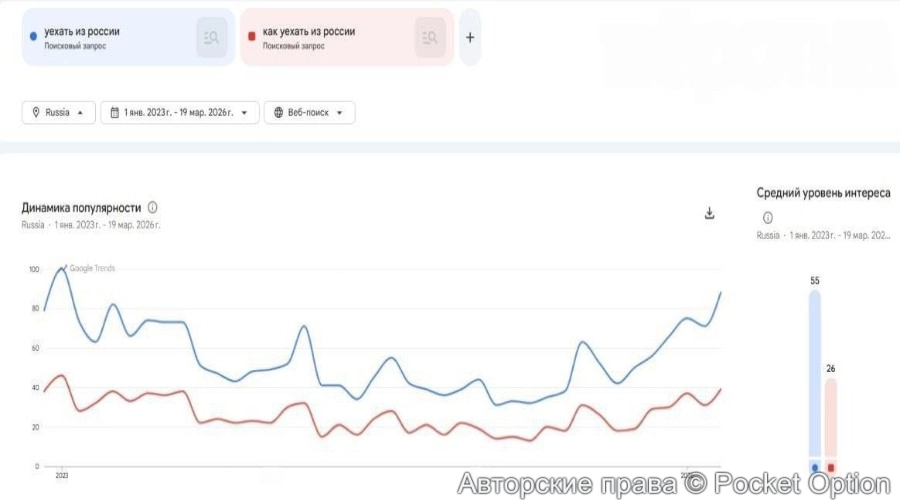Click the location pin icon in the Russia filter
This screenshot has height=500, width=900.
coord(36,112)
